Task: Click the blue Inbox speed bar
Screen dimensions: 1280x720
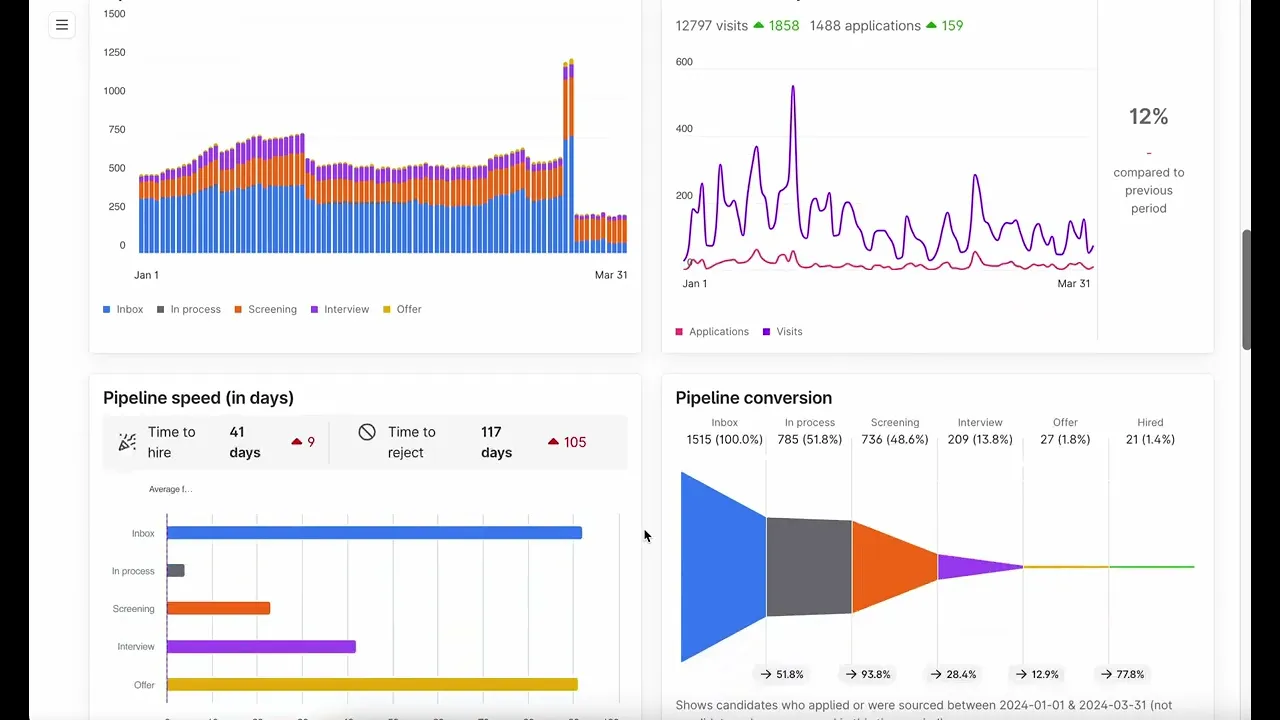Action: 374,533
